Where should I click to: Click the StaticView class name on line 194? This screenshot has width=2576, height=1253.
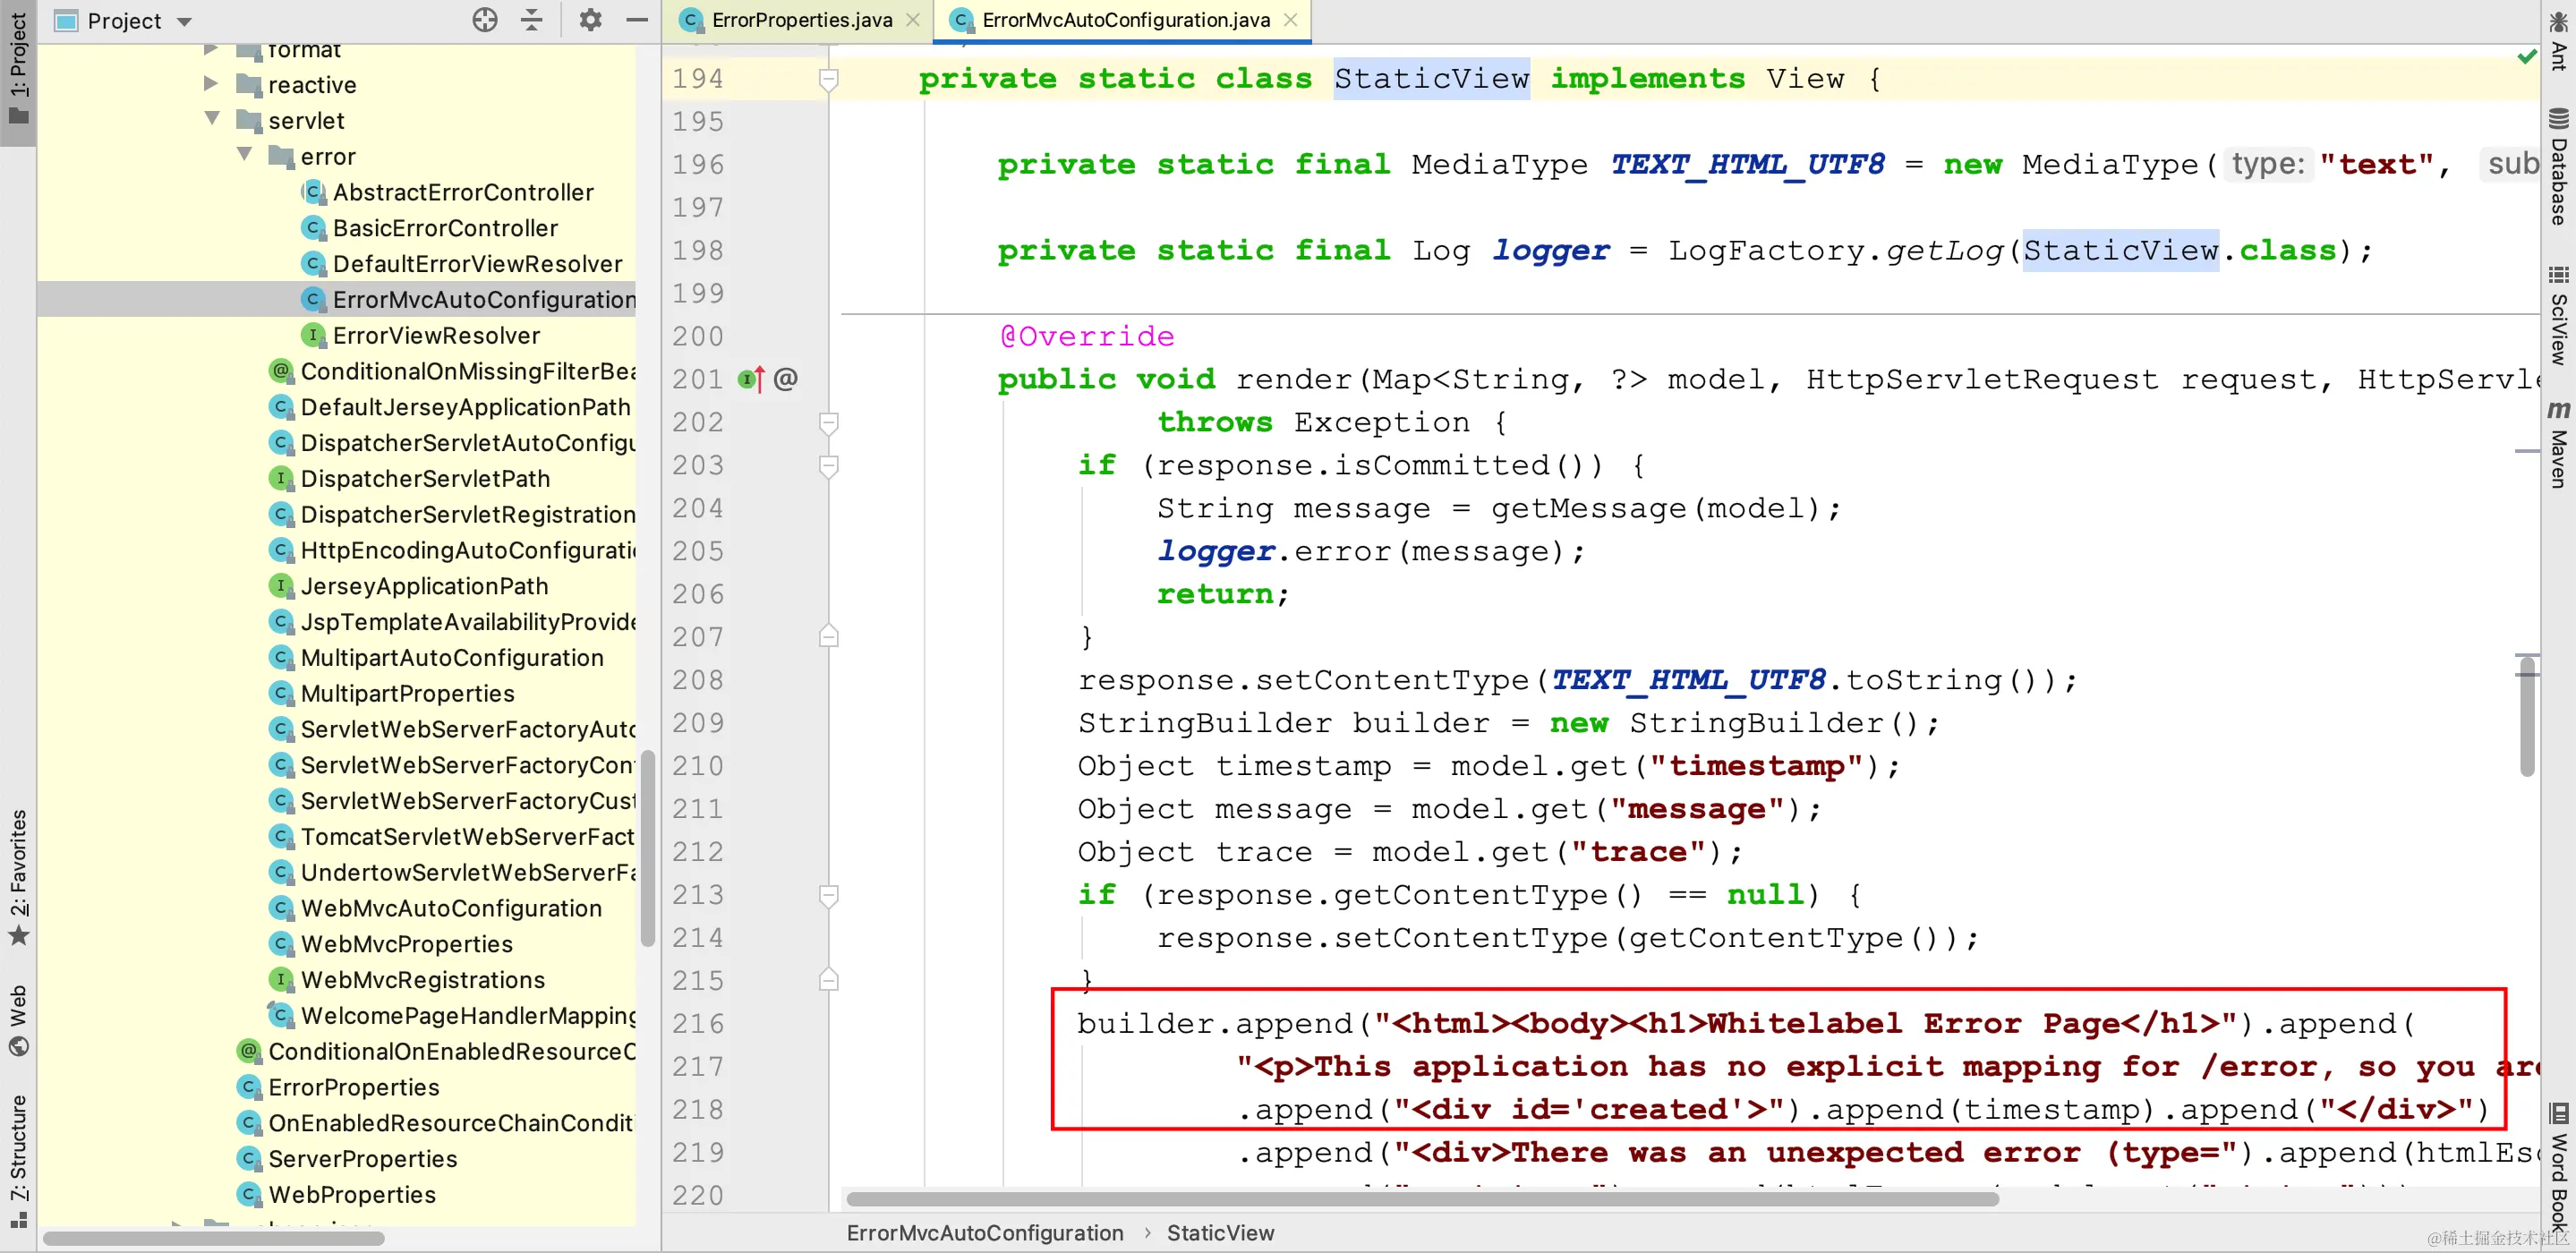1431,79
